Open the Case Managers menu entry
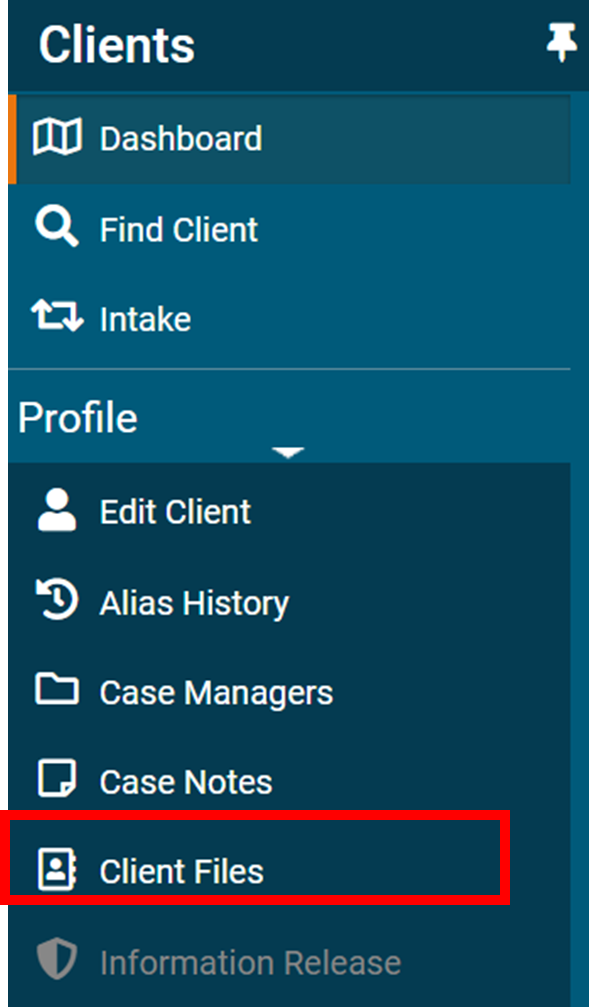Viewport: 589px width, 1007px height. point(216,691)
